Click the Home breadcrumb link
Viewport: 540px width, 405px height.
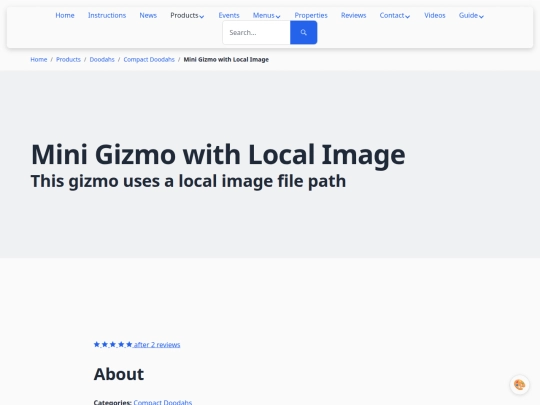39,60
